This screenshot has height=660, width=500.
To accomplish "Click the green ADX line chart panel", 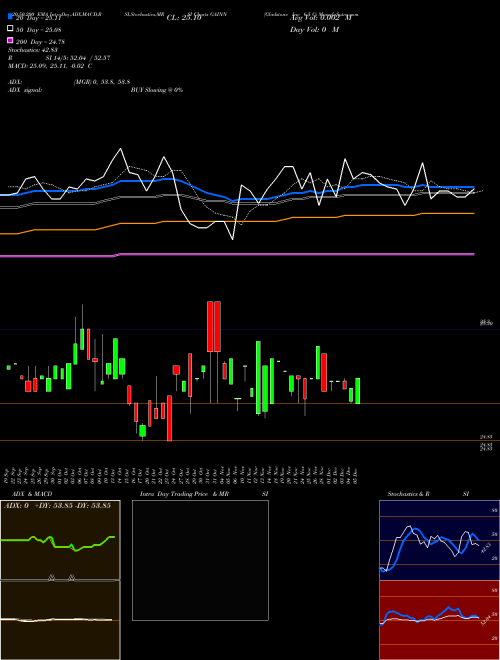I will click(x=60, y=540).
